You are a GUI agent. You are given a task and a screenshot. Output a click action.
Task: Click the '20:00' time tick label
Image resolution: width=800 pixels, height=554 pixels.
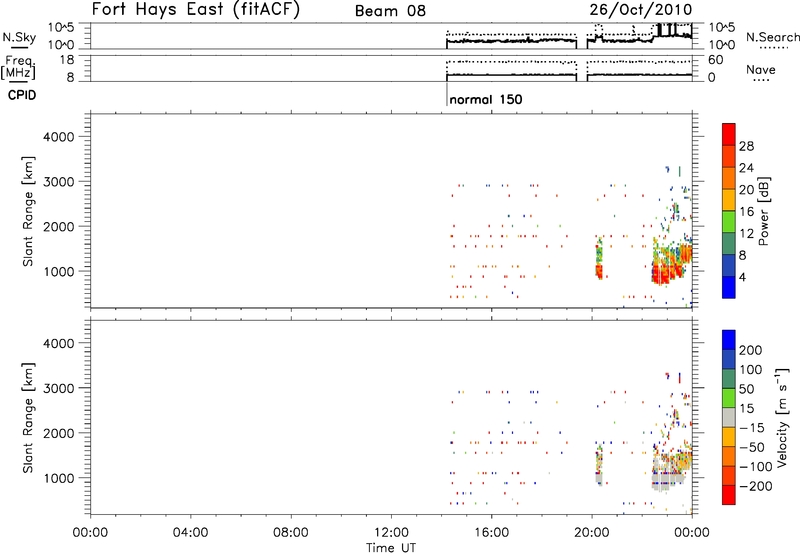[591, 533]
